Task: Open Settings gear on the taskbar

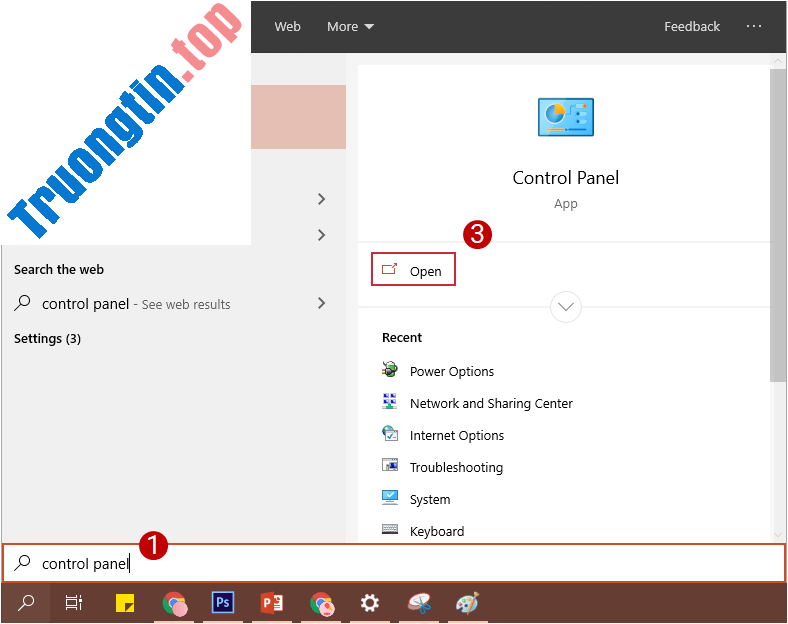Action: click(x=369, y=602)
